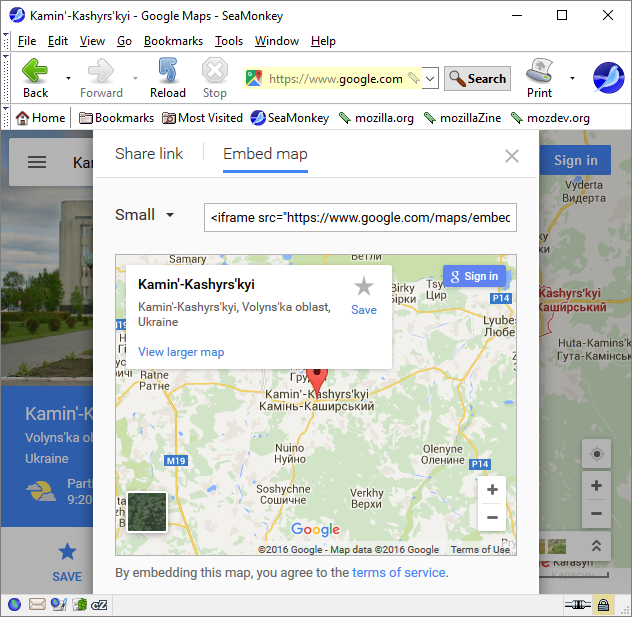The height and width of the screenshot is (617, 632).
Task: Click the satellite view thumbnail
Action: (147, 512)
